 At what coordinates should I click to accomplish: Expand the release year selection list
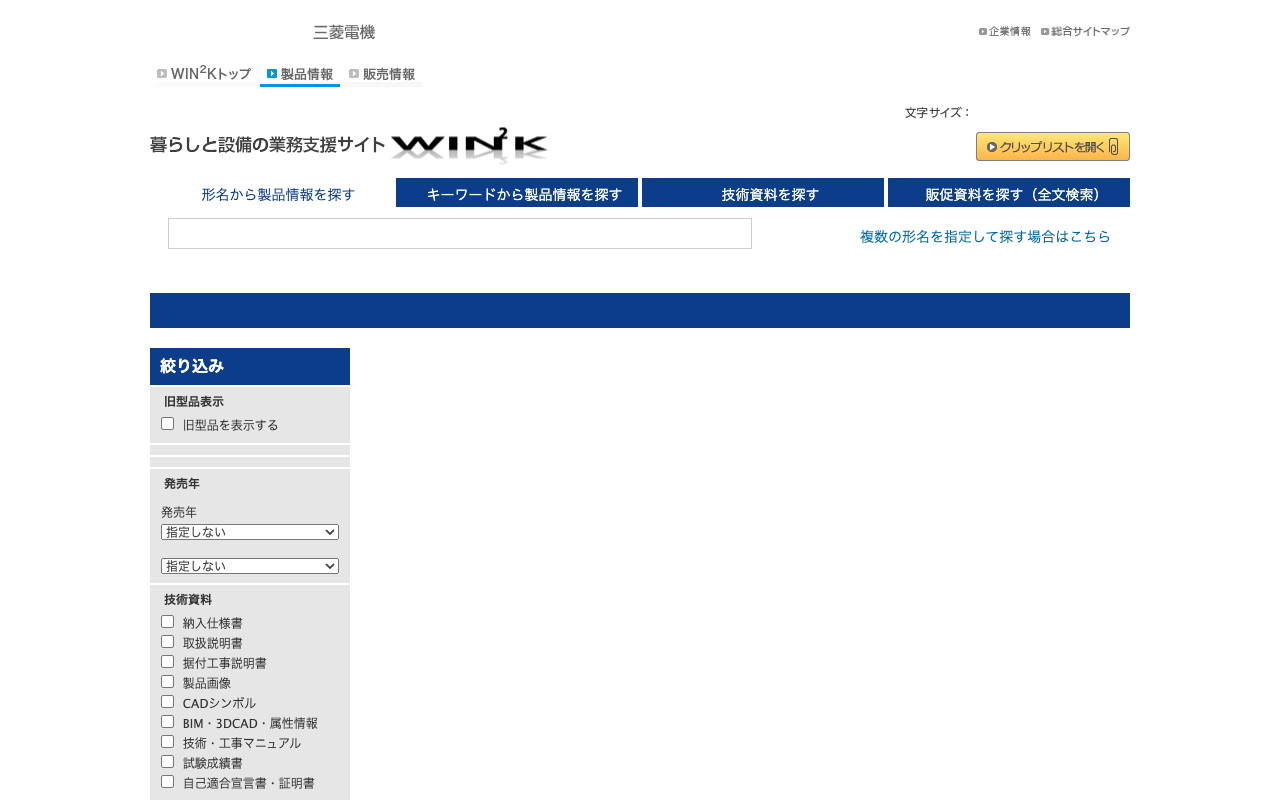[x=249, y=532]
